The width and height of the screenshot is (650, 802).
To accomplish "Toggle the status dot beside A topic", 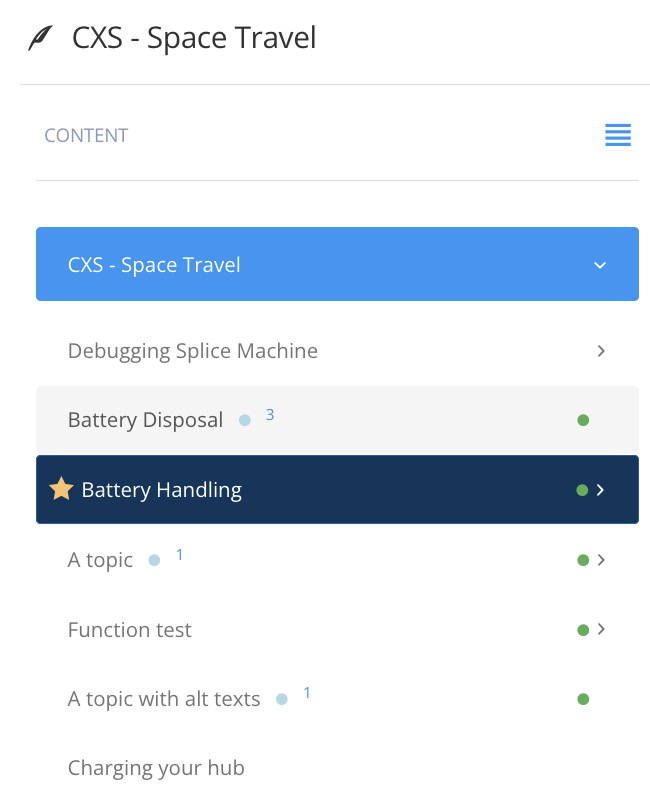I will click(x=583, y=560).
